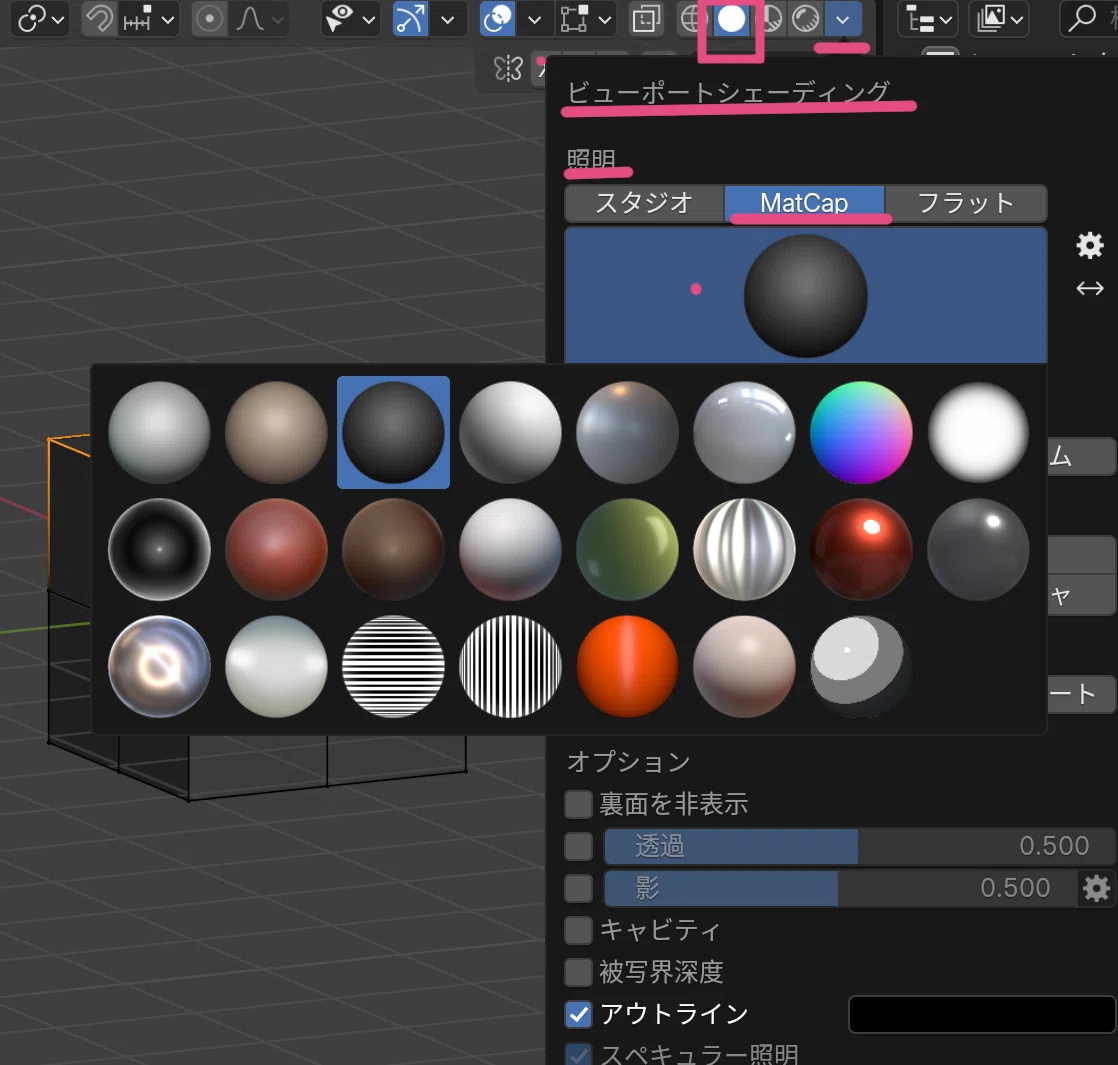Open MatCap preferences gear icon
The width and height of the screenshot is (1118, 1065).
tap(1089, 245)
